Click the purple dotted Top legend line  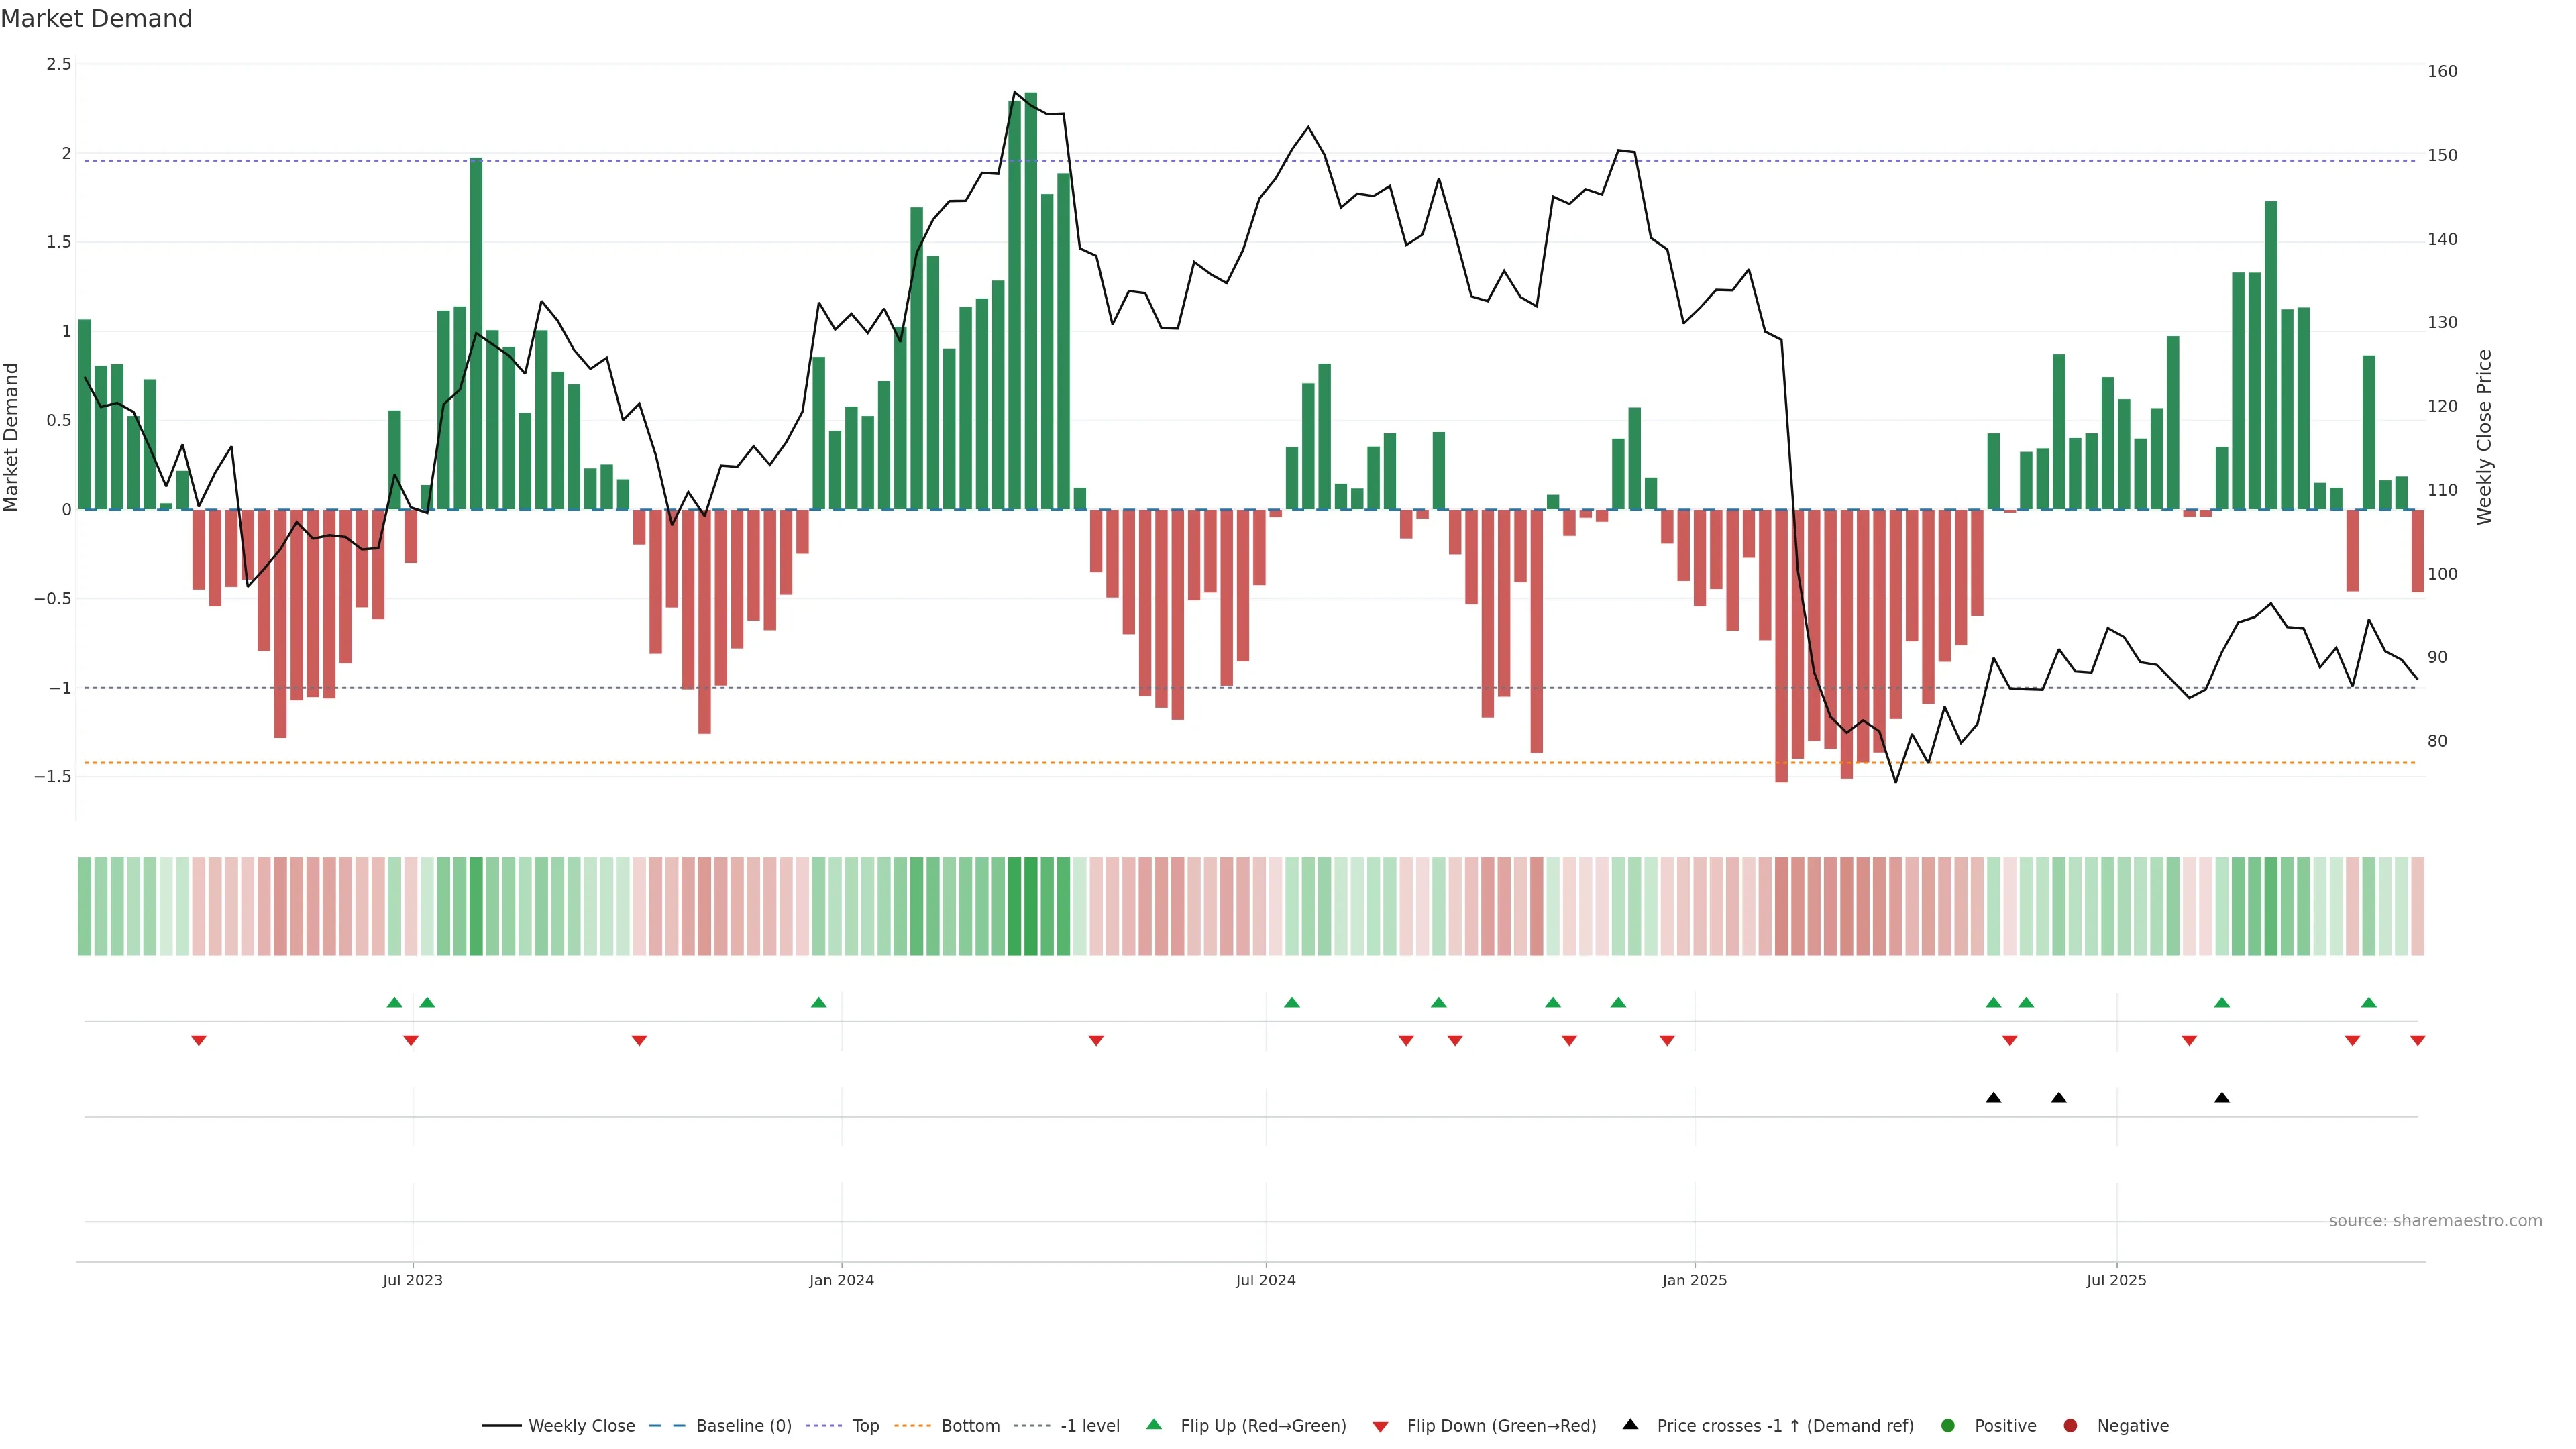(823, 1426)
